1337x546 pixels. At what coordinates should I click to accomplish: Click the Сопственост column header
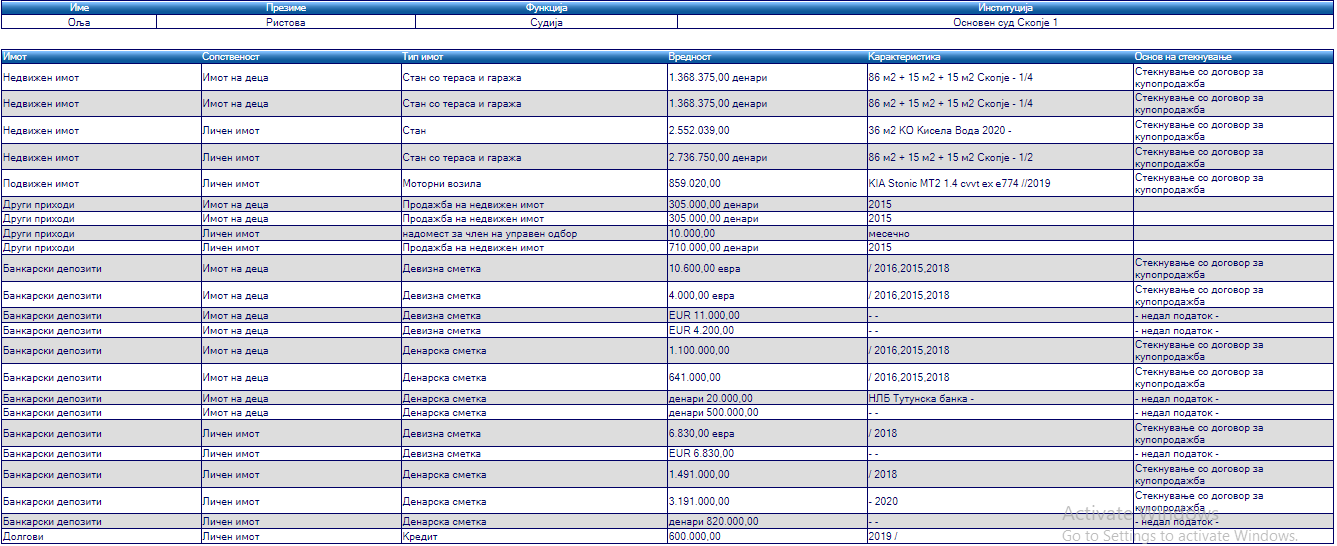pyautogui.click(x=231, y=57)
